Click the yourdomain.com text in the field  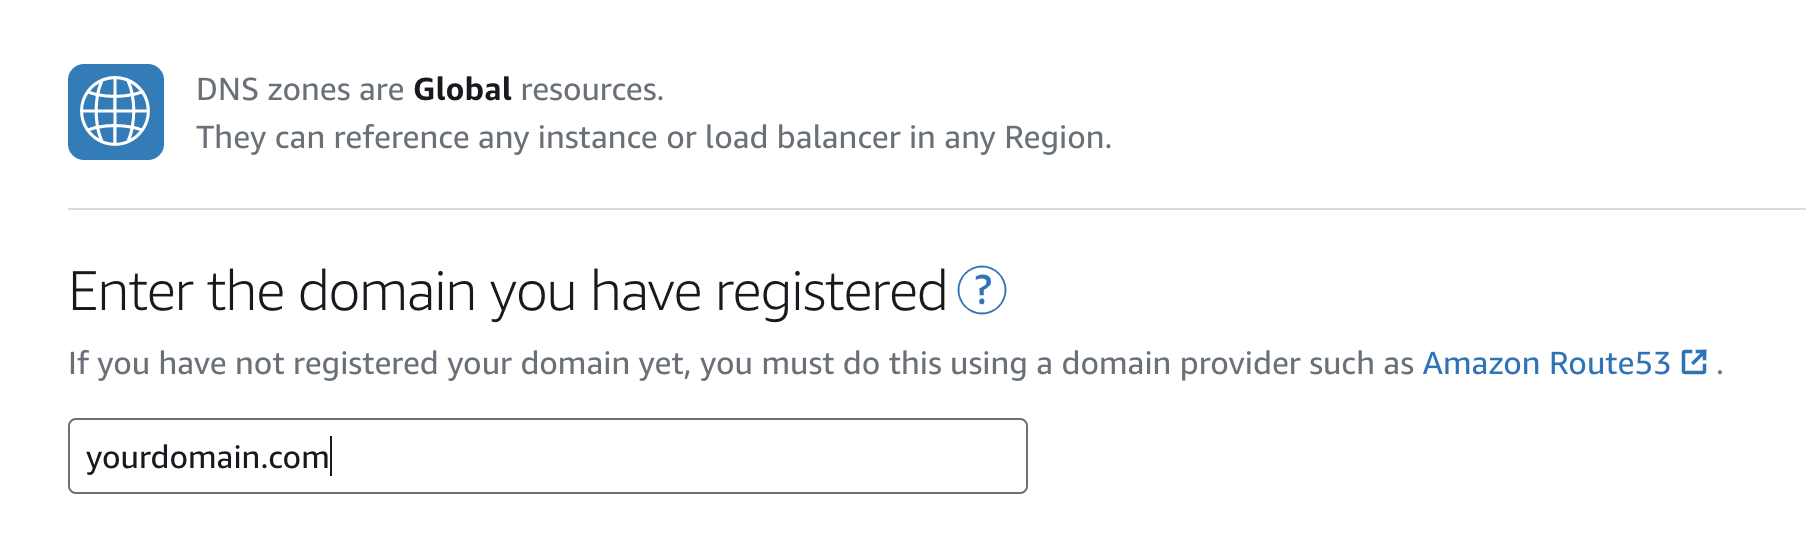pyautogui.click(x=207, y=457)
